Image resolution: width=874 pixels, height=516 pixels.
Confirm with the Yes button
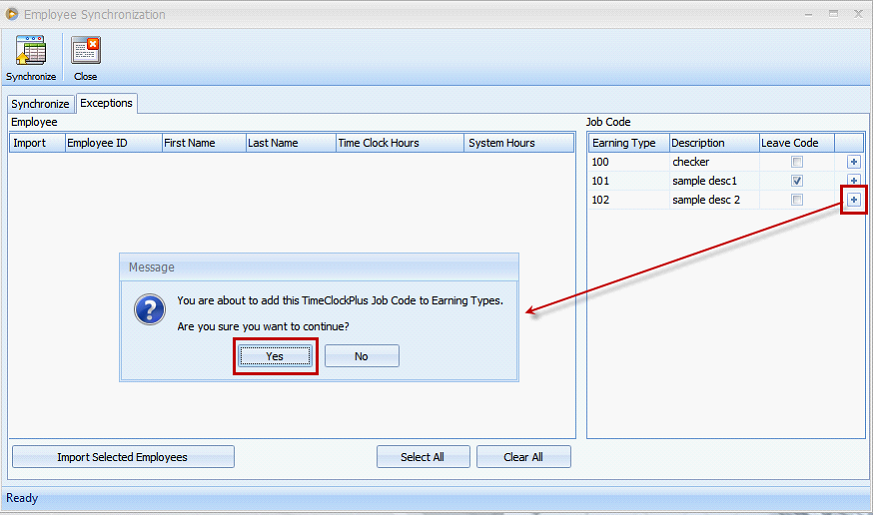[275, 356]
